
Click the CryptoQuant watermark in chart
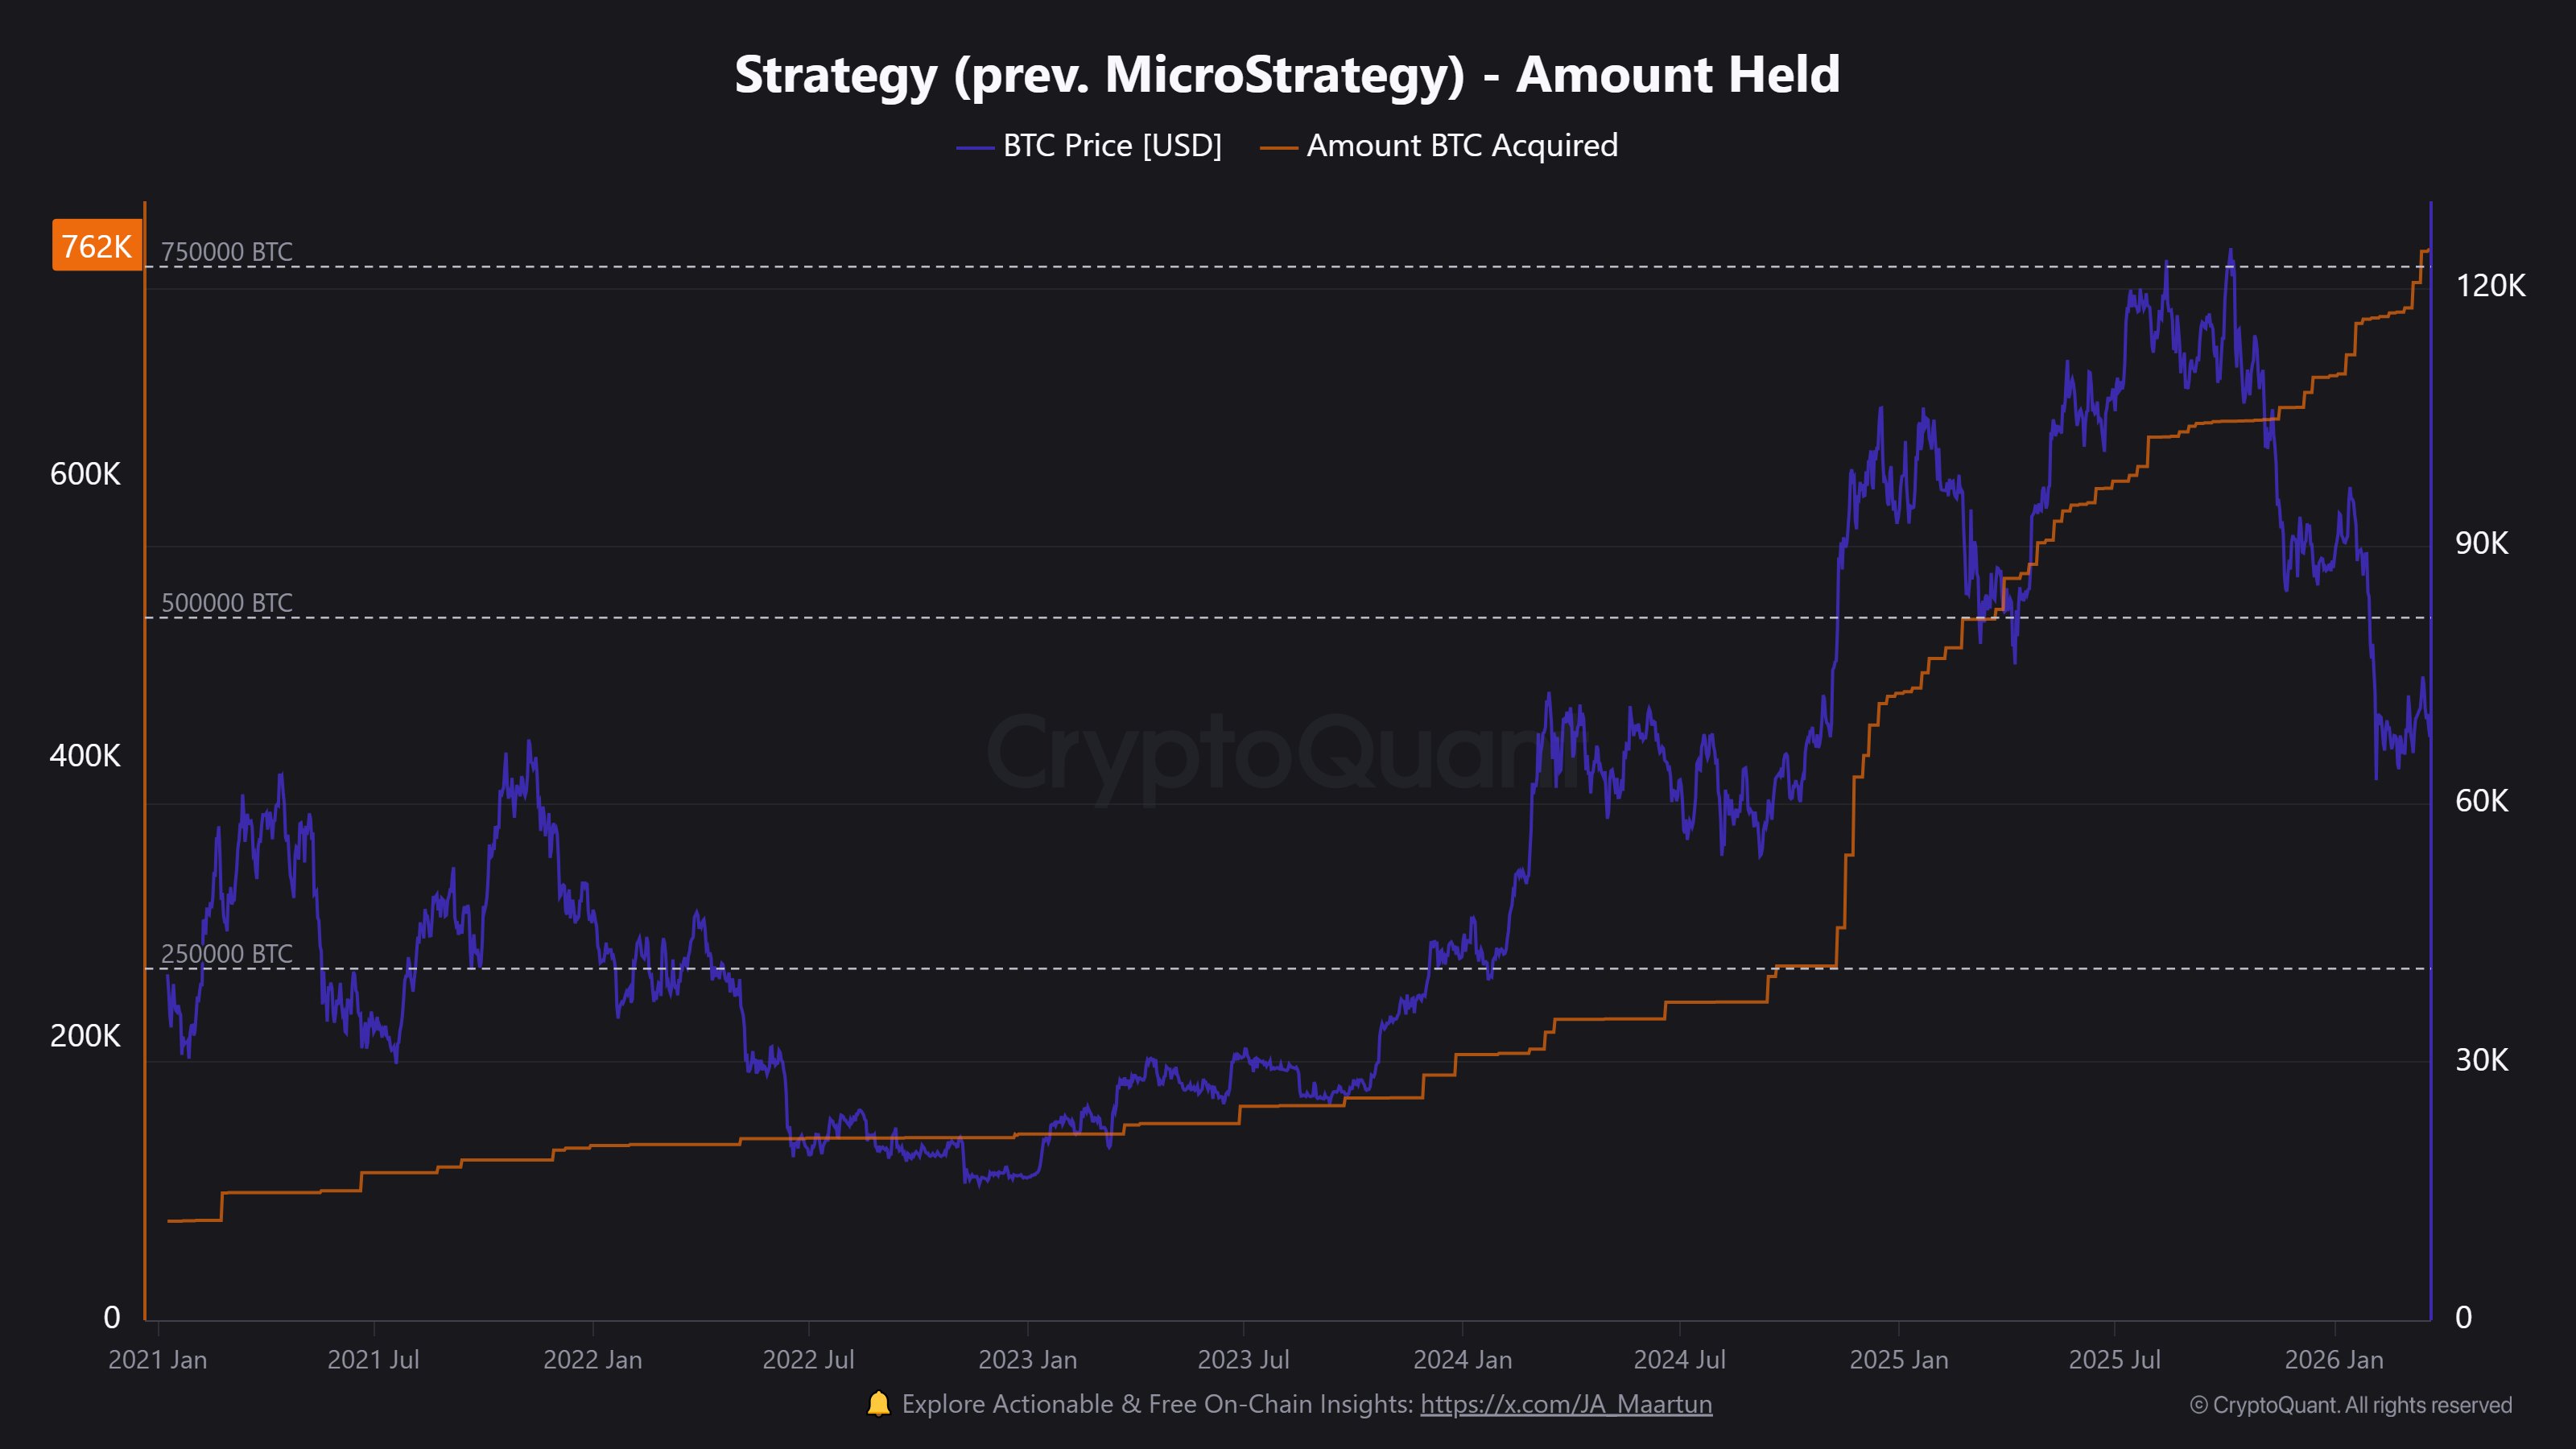coord(1270,752)
